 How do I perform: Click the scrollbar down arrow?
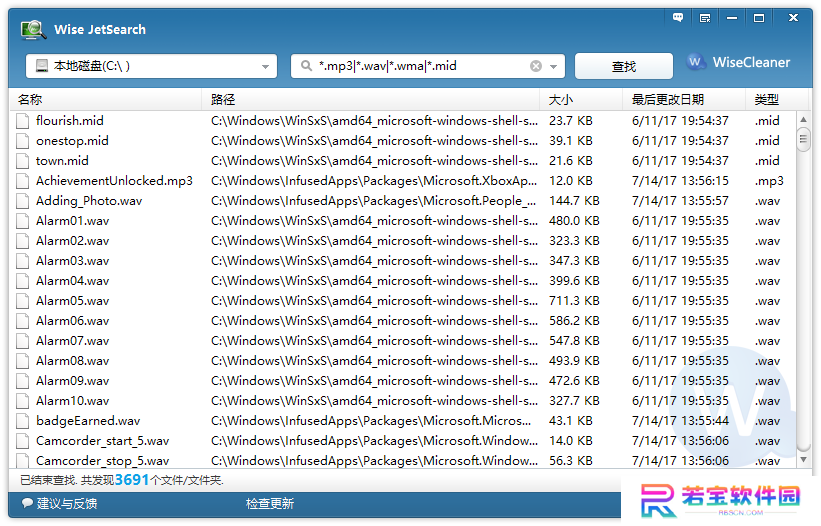803,460
